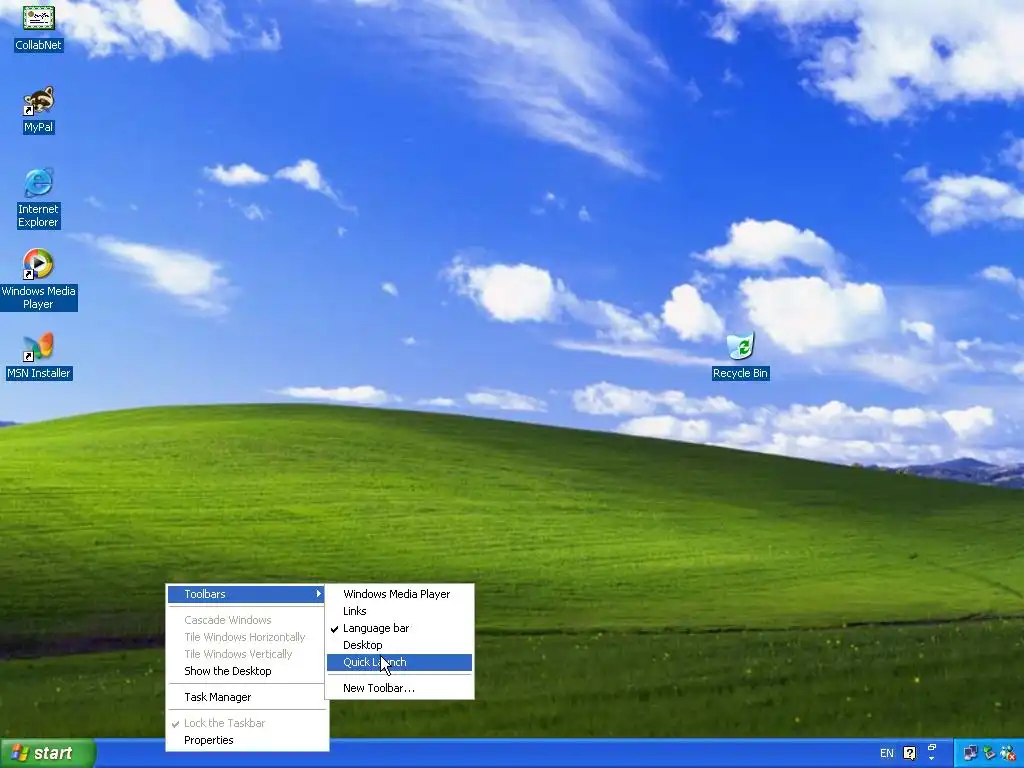1024x768 pixels.
Task: Select the MyPal desktop shortcut
Action: coord(39,110)
